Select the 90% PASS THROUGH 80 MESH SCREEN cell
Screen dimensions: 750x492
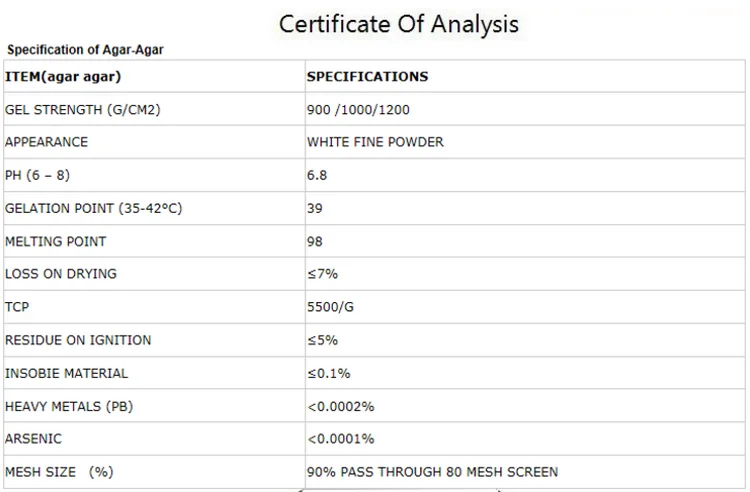(x=432, y=472)
